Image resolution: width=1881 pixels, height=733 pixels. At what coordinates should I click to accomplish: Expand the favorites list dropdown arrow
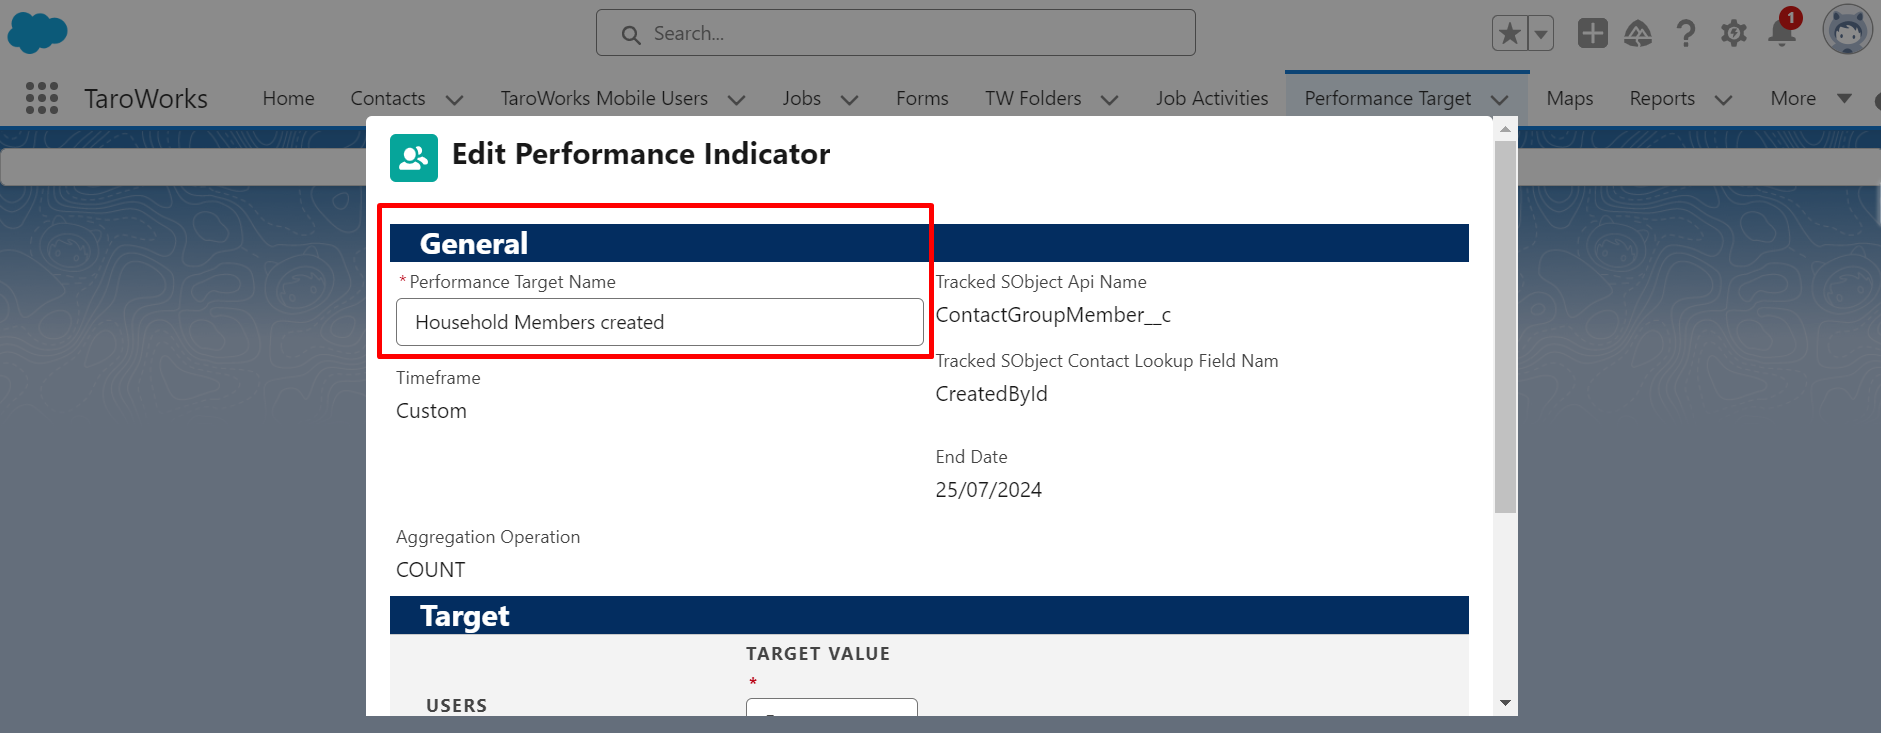(x=1541, y=34)
